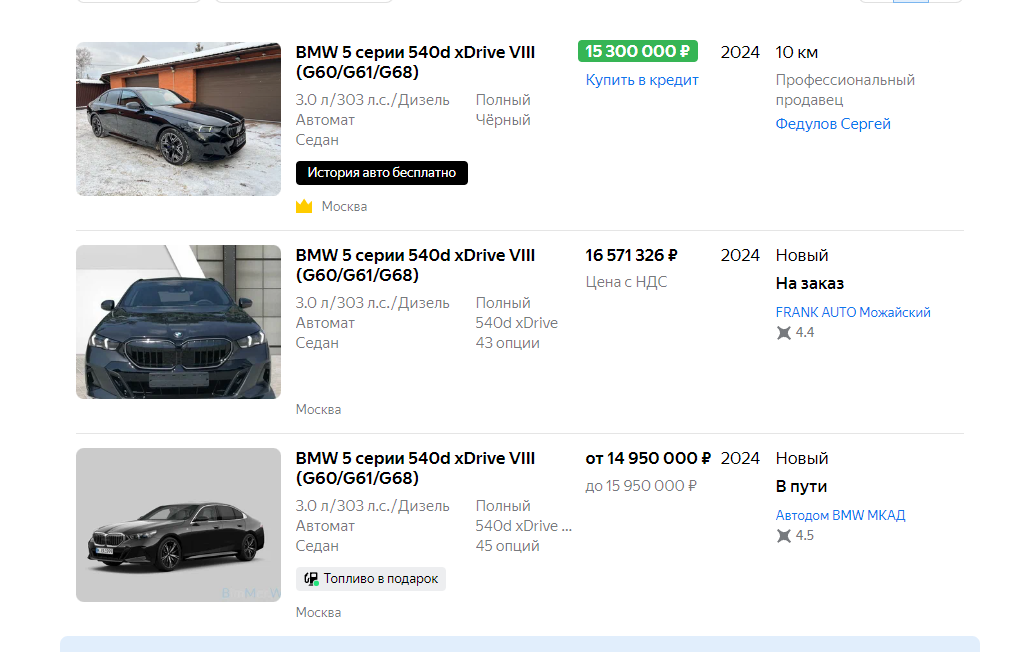Click the от 14 950 000 ₽ price
This screenshot has height=652, width=1023.
point(647,459)
